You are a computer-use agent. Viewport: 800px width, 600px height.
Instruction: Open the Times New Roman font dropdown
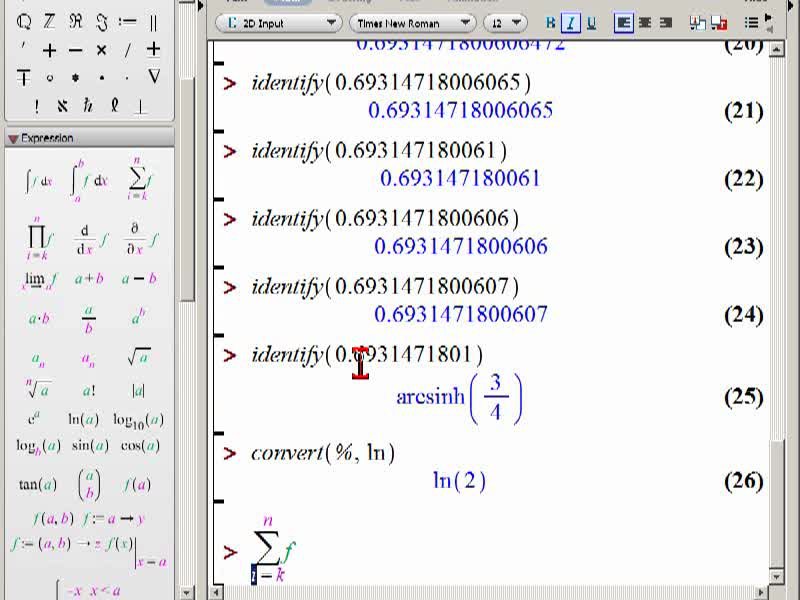coord(412,23)
